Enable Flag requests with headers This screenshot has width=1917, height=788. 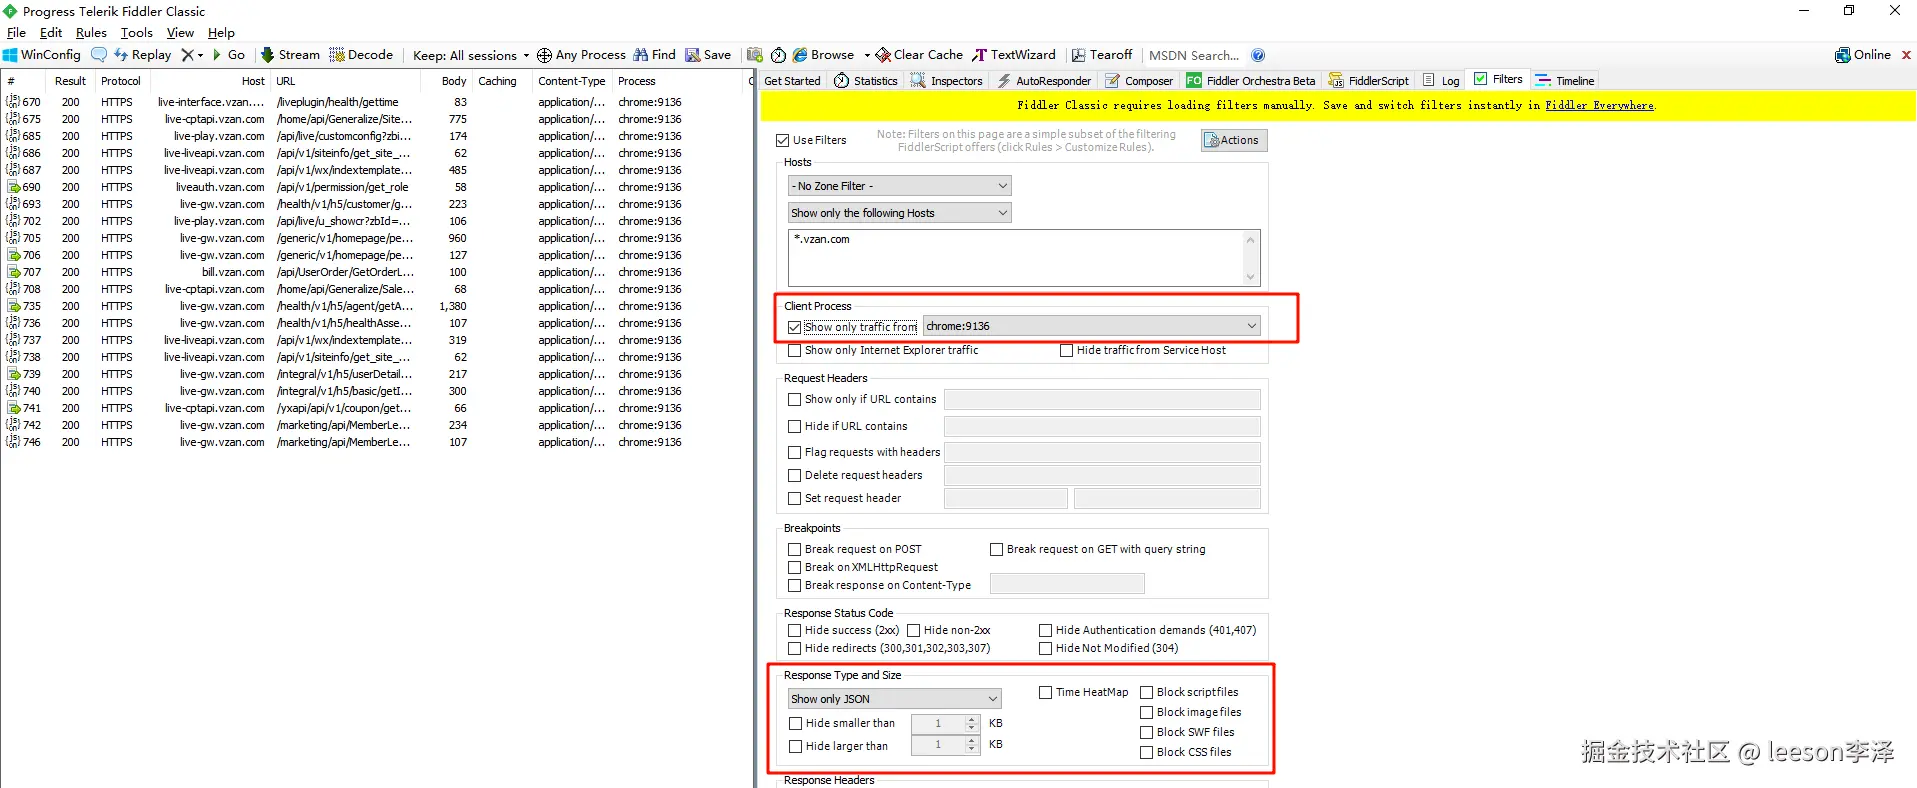coord(794,453)
